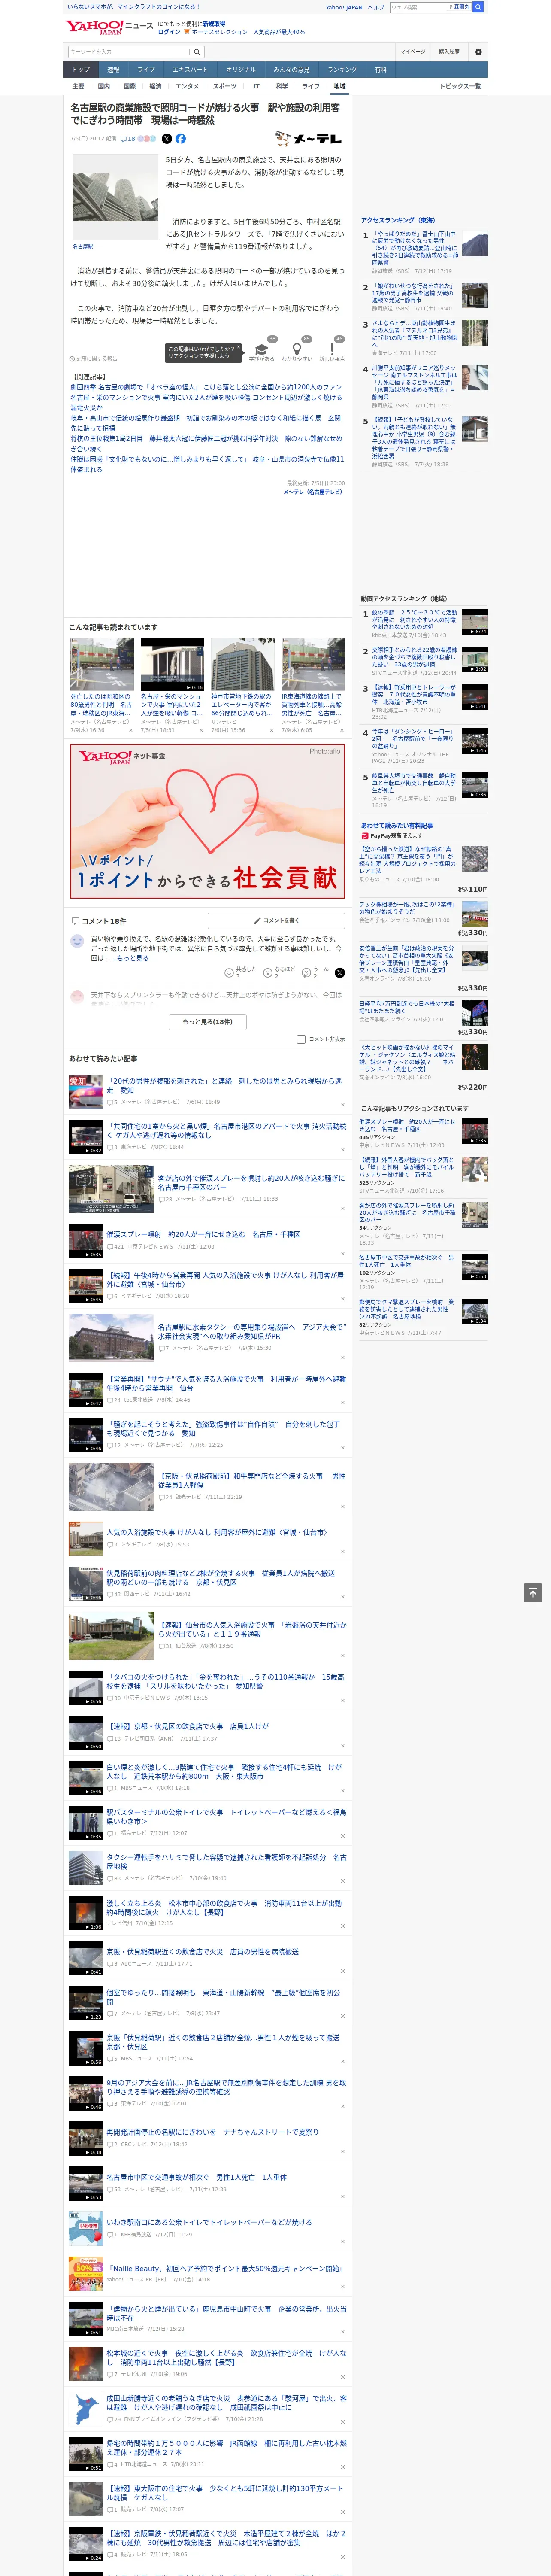Click the 記事に関する報告 link
This screenshot has height=2576, width=551.
pos(93,358)
